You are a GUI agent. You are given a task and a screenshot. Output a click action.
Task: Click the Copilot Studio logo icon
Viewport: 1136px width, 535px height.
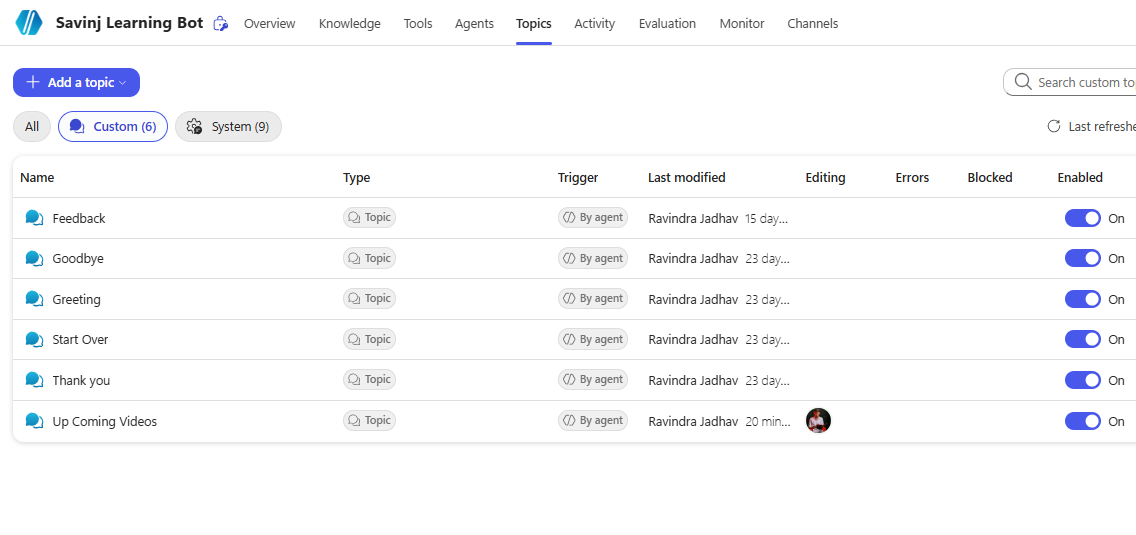[29, 23]
